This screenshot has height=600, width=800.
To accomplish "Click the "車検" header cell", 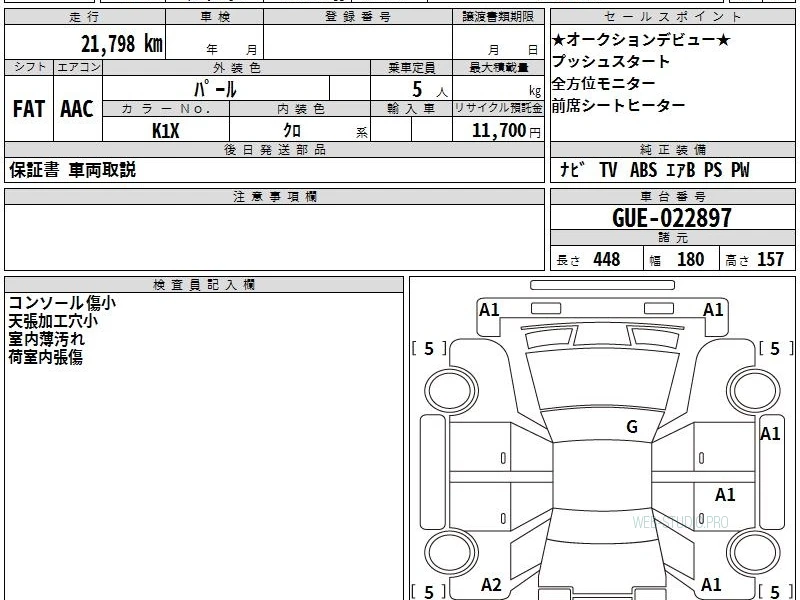I will click(x=215, y=17).
